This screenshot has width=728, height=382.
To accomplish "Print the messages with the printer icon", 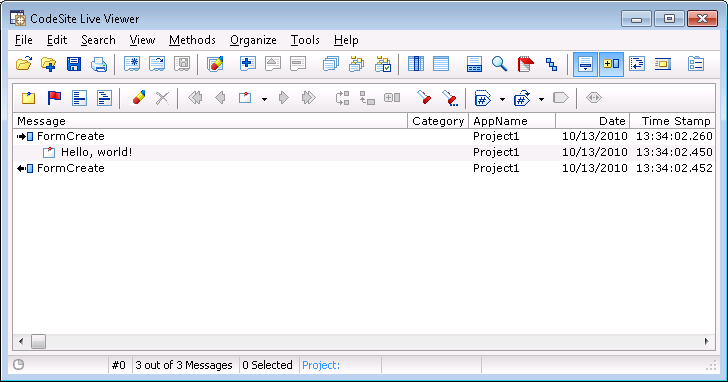I will tap(99, 64).
